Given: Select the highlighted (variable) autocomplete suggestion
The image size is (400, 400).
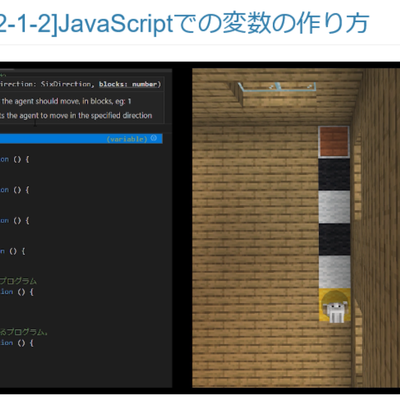Looking at the screenshot, I should click(x=81, y=139).
